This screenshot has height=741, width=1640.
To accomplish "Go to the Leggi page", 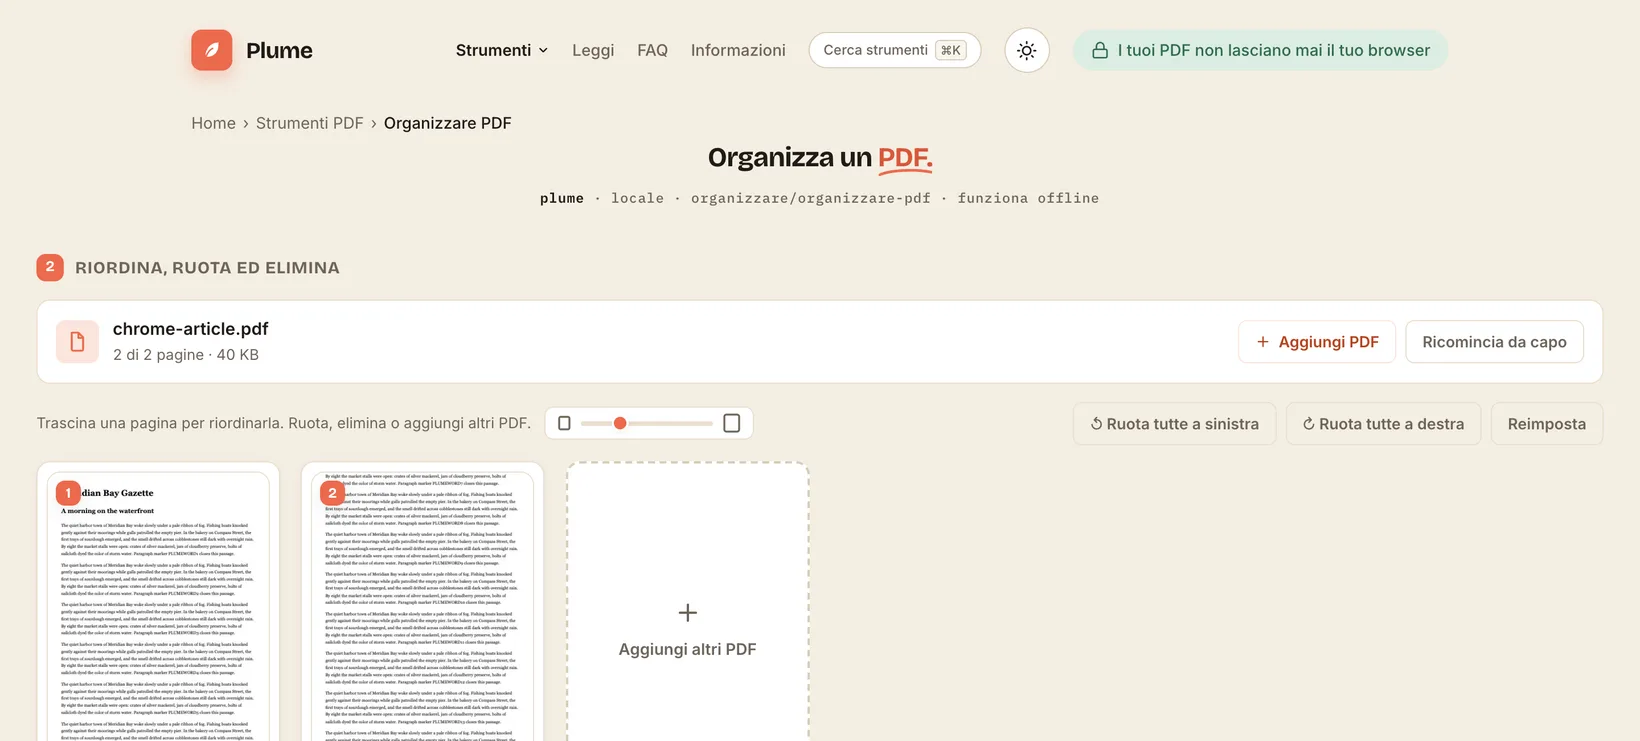I will click(593, 50).
